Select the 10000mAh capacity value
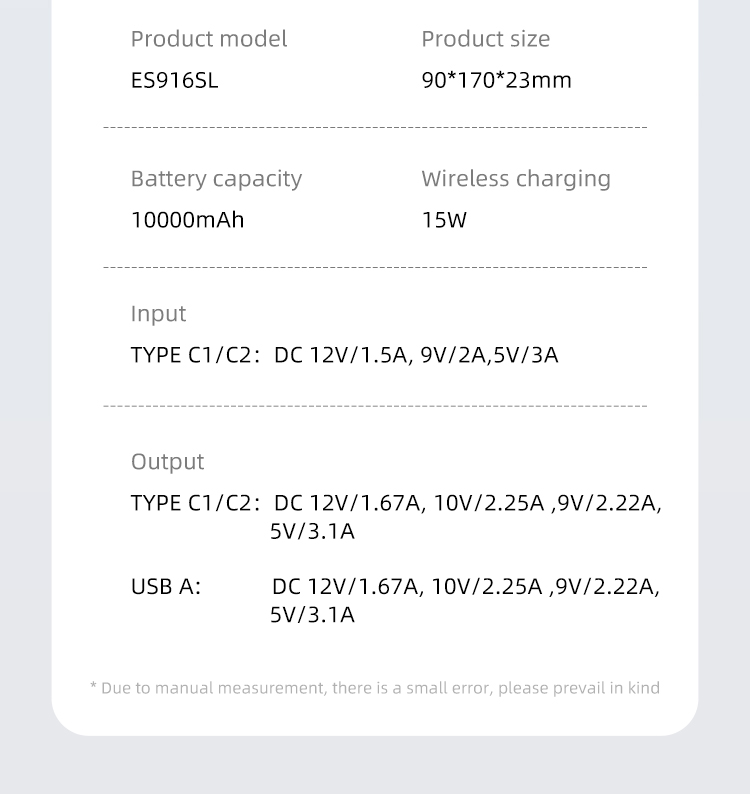The width and height of the screenshot is (750, 794). [187, 220]
